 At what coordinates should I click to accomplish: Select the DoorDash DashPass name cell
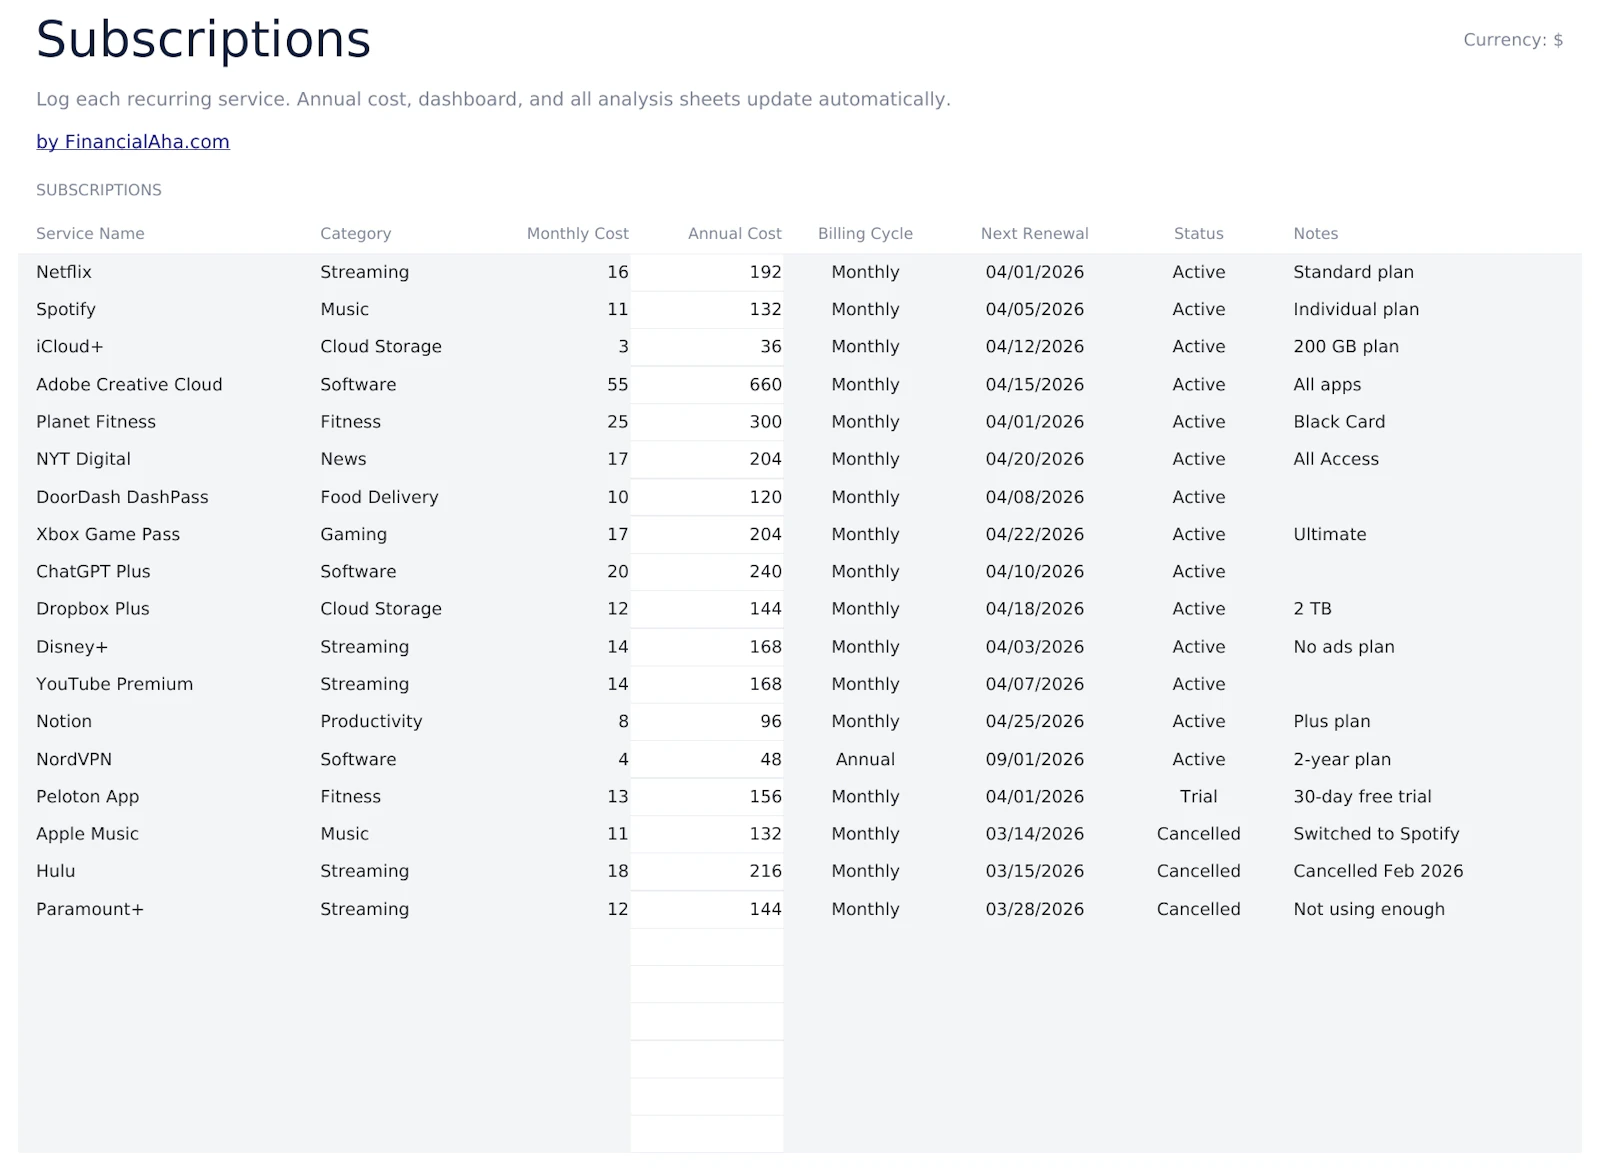[122, 497]
